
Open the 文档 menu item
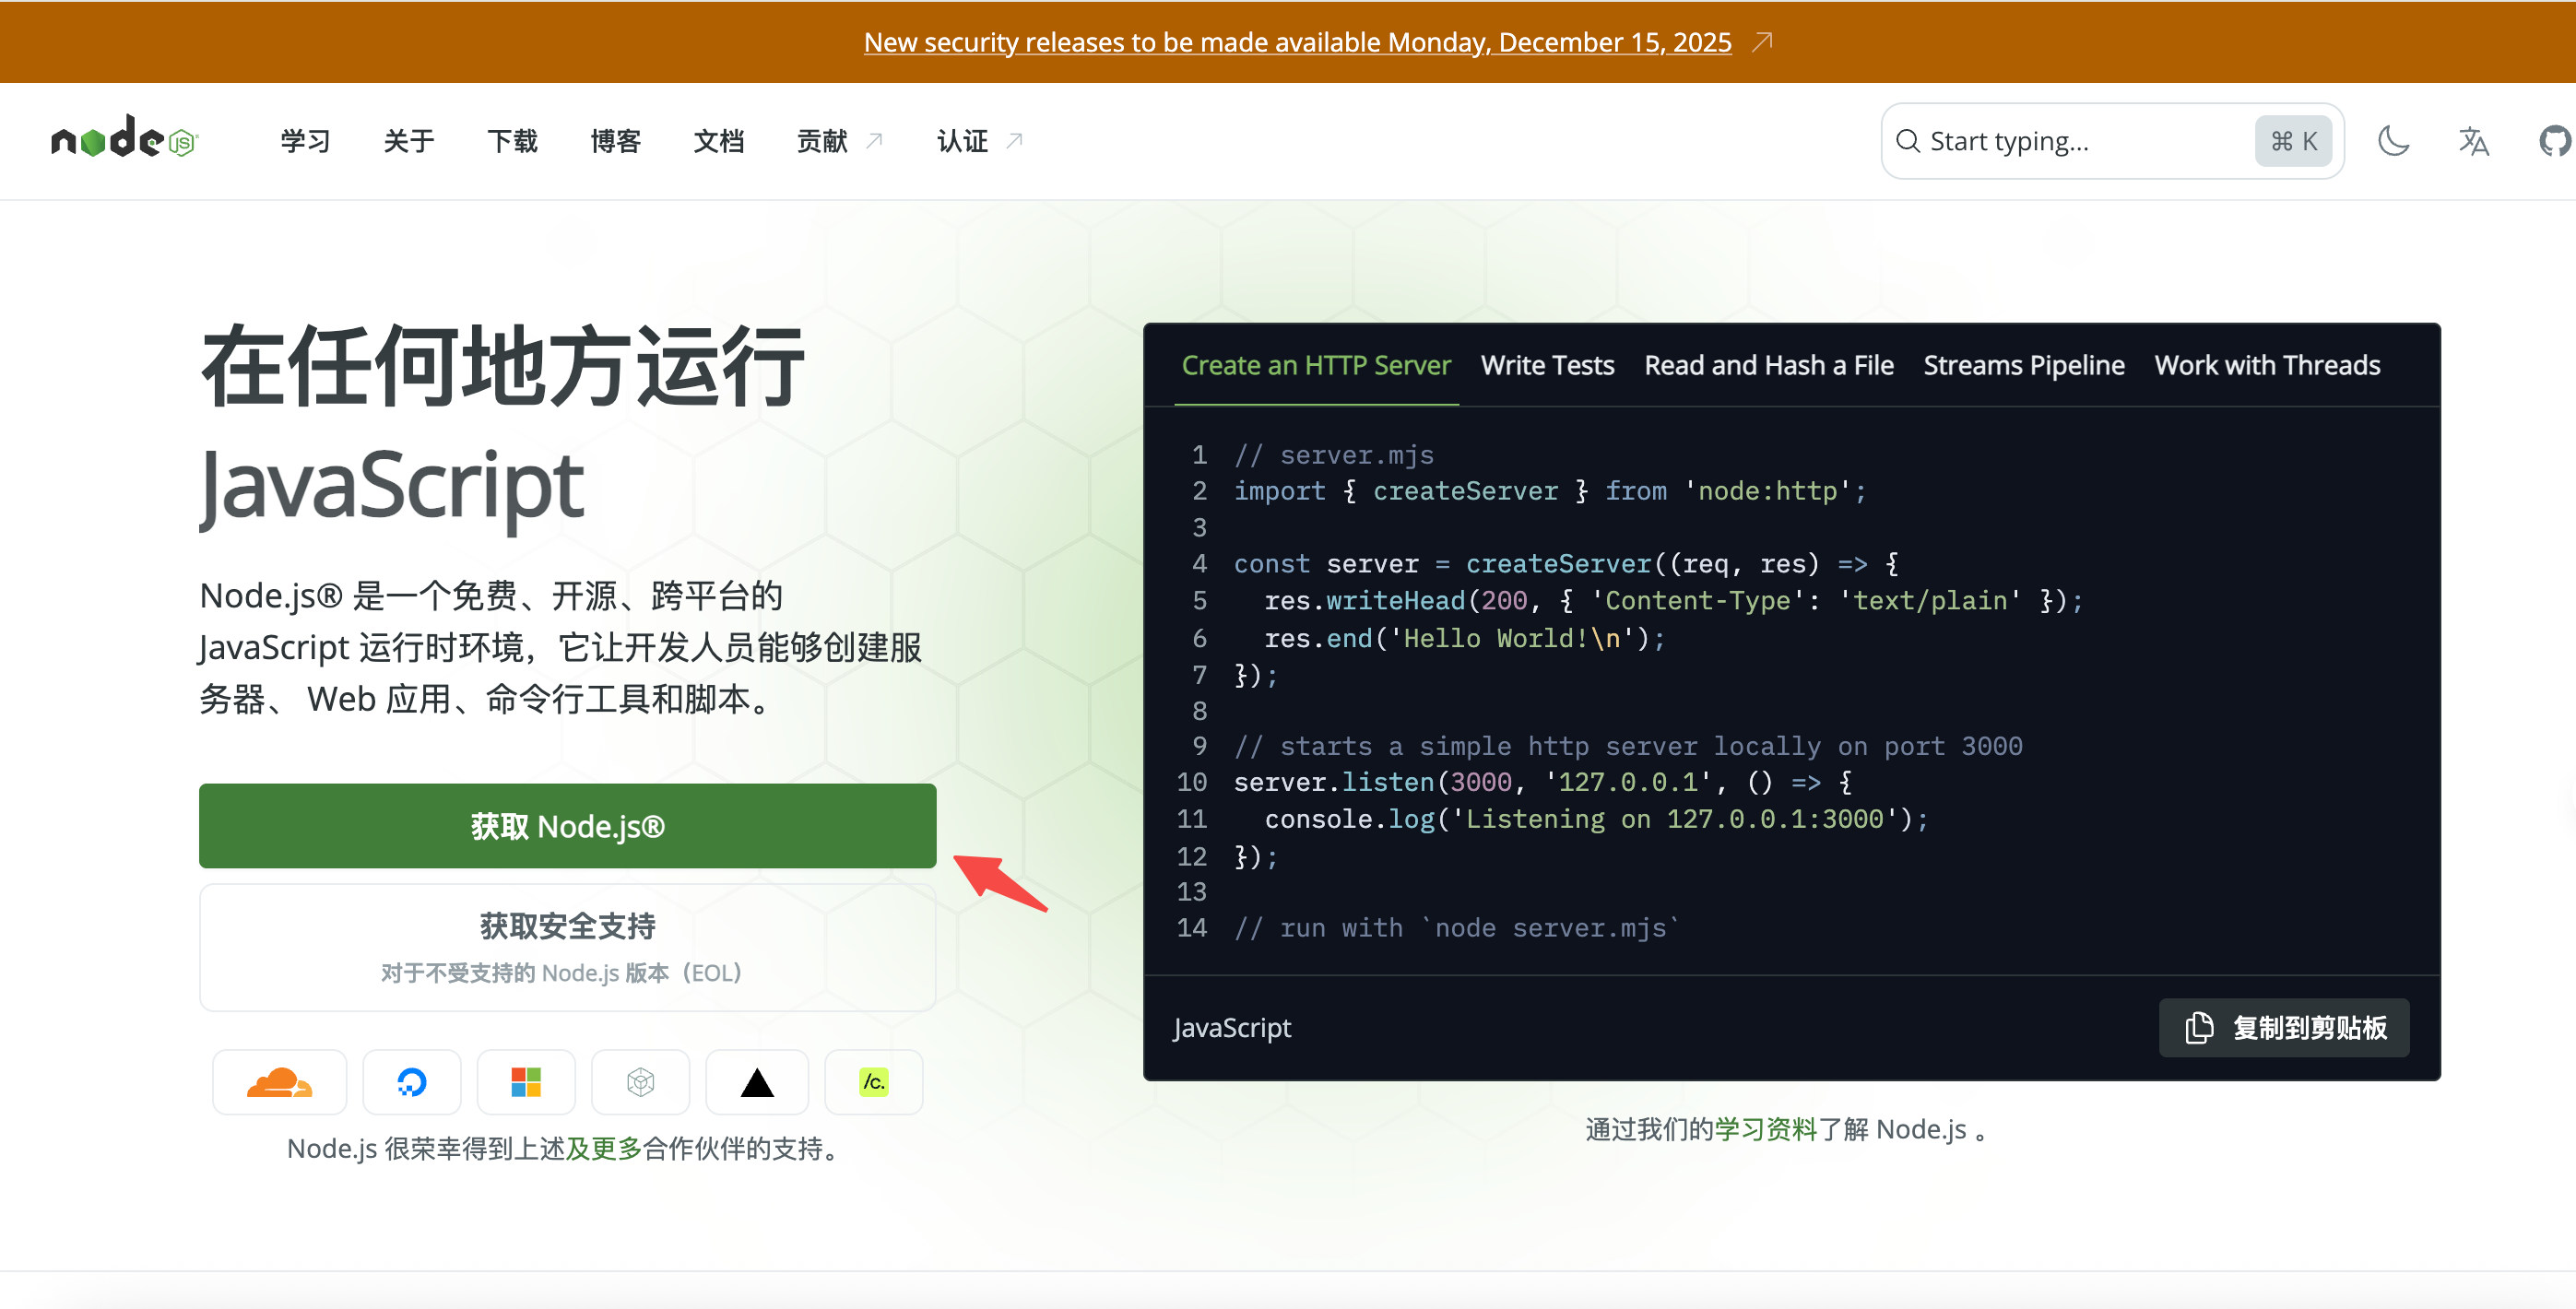point(718,141)
